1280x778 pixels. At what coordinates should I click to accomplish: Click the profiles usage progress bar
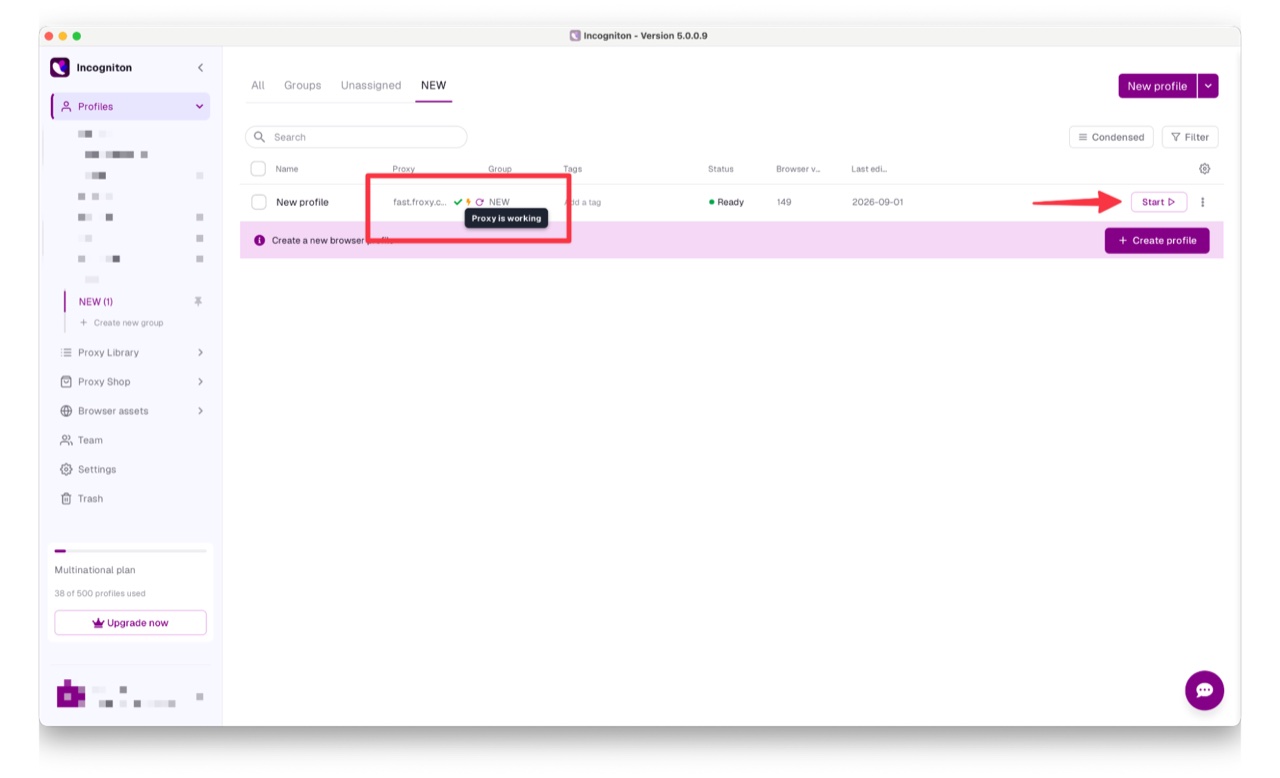point(130,551)
